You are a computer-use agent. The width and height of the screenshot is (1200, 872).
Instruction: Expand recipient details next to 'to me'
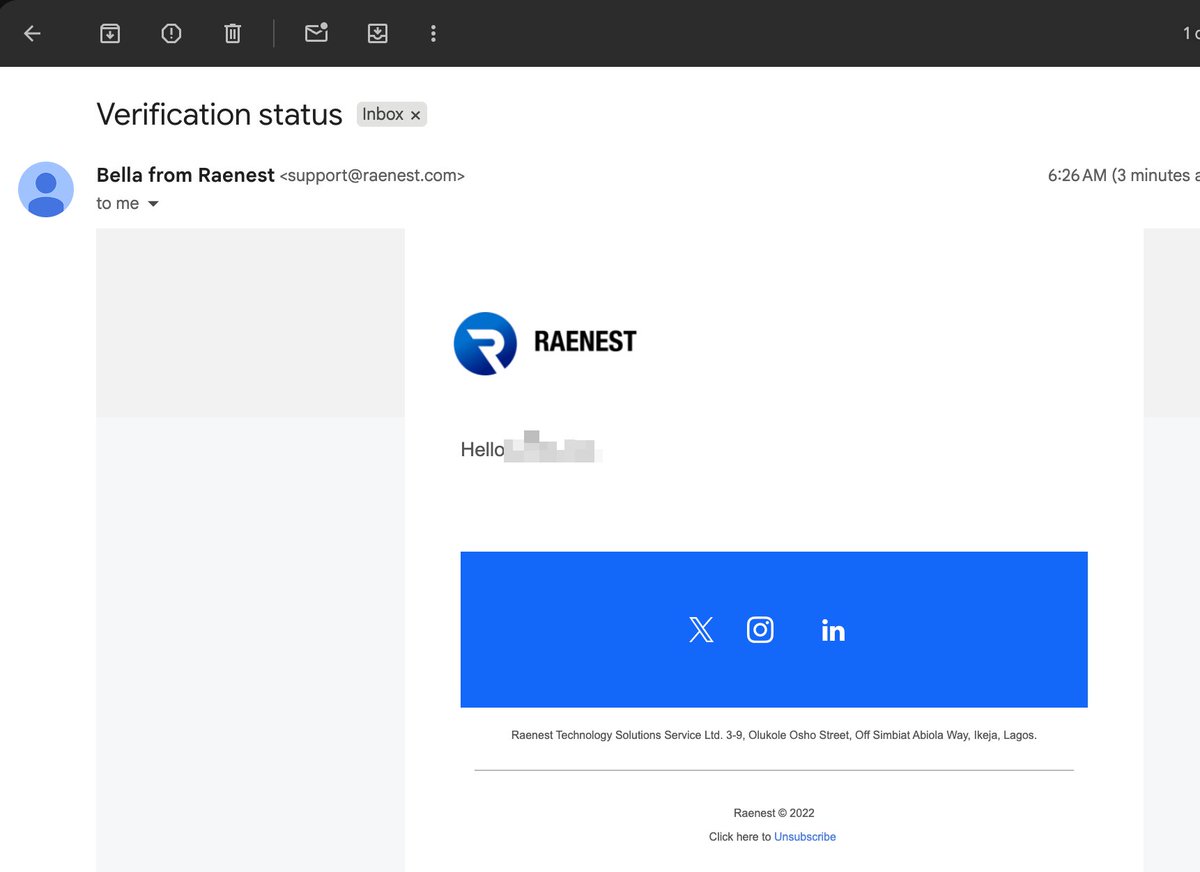153,204
